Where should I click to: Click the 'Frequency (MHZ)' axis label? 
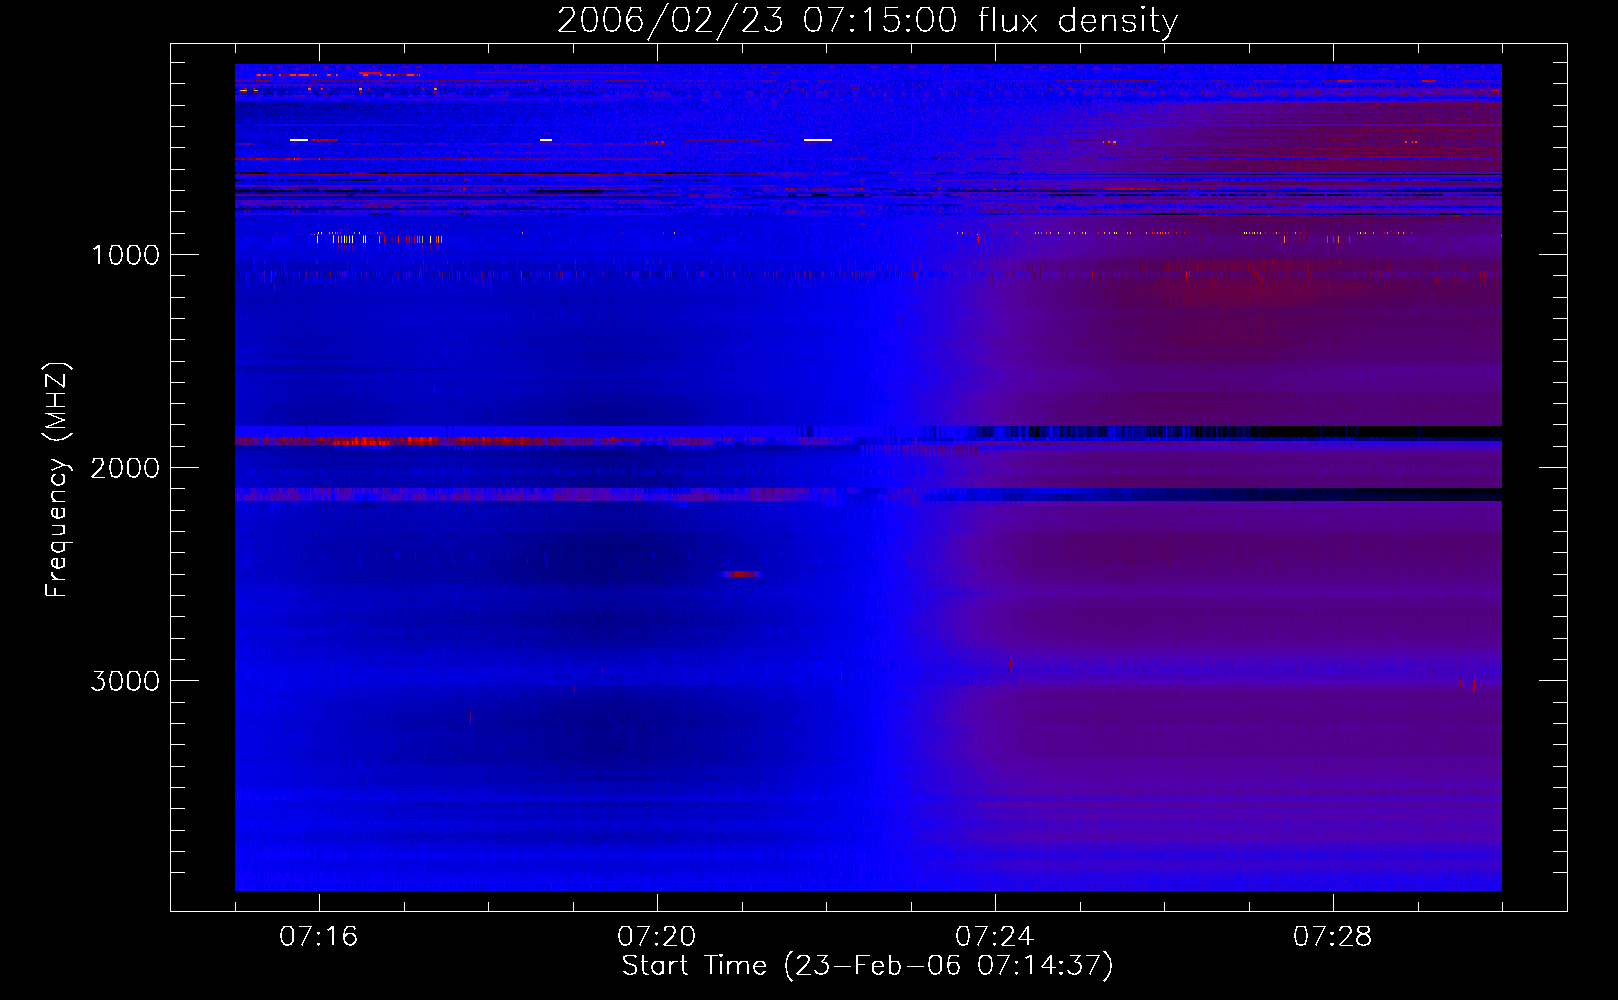tap(57, 480)
